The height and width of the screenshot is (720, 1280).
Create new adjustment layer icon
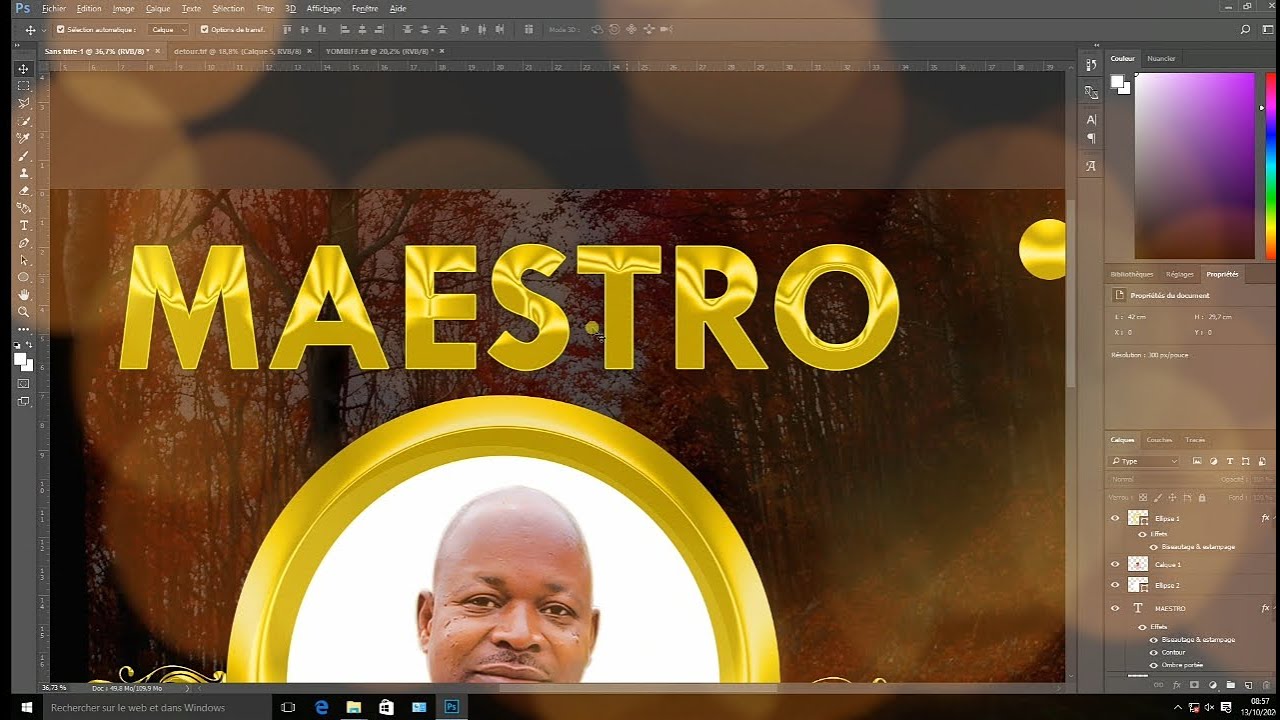[1212, 685]
